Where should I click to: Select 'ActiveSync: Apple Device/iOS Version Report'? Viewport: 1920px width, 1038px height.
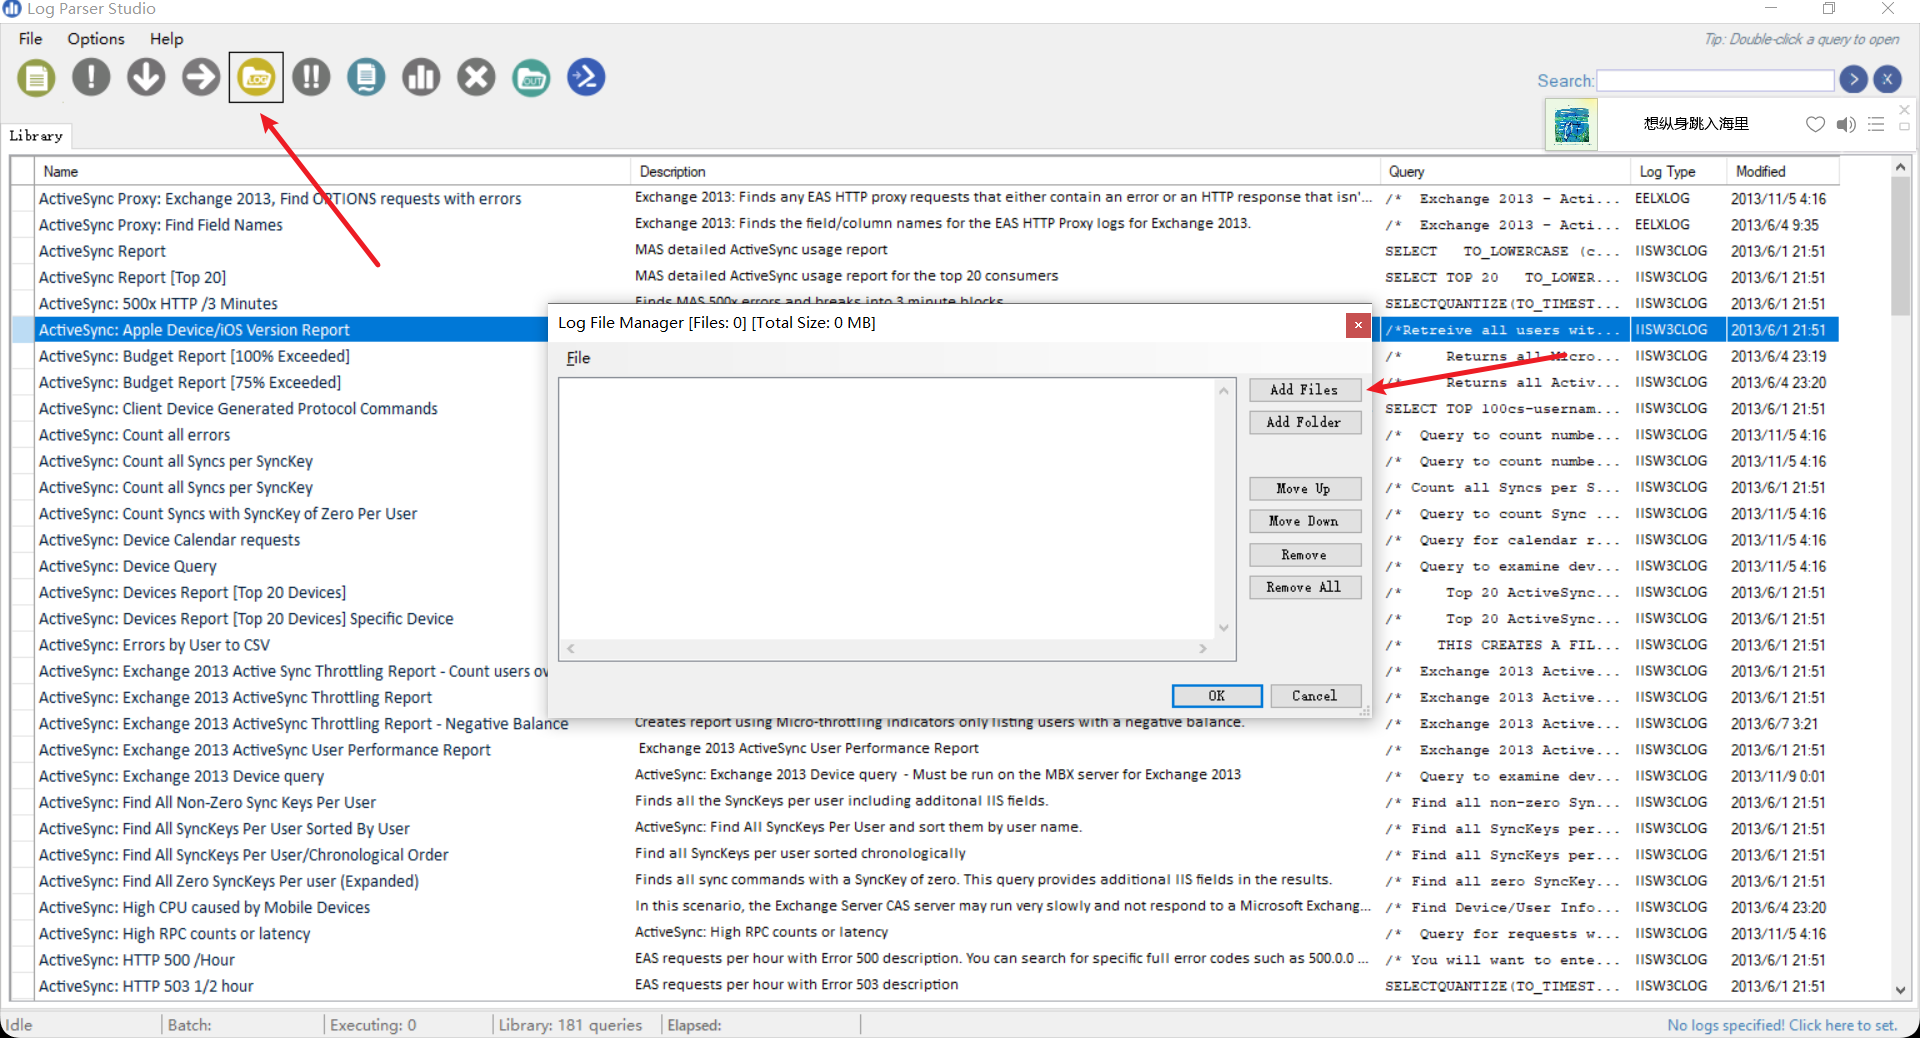(194, 330)
